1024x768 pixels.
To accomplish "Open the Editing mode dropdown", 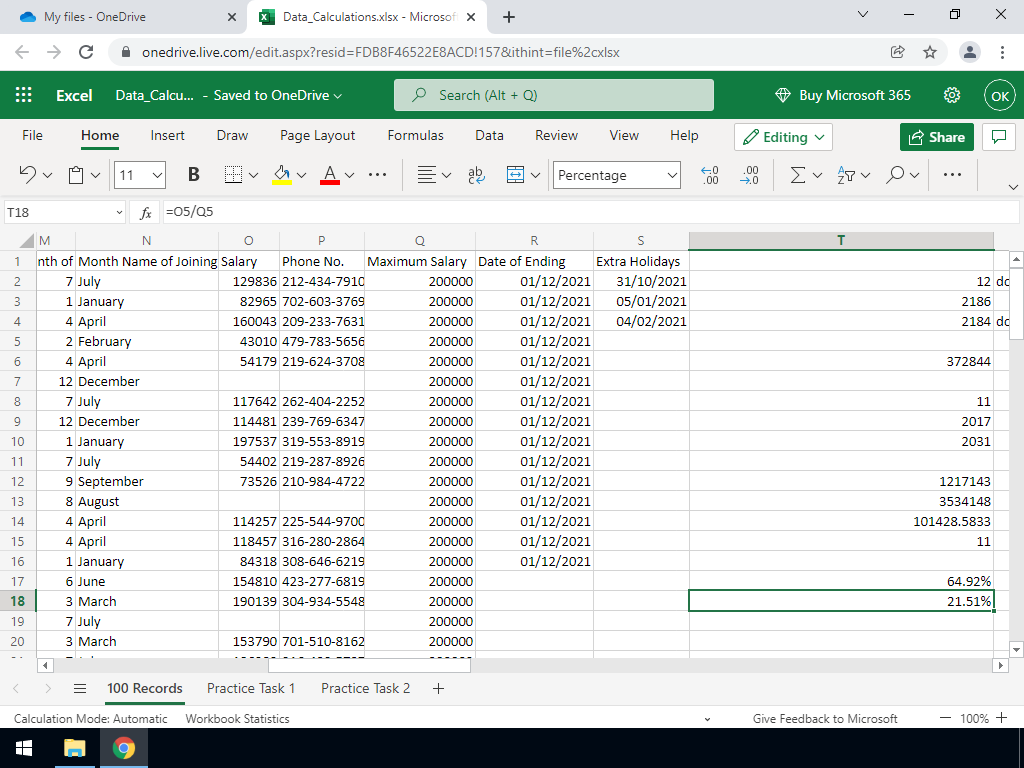I will [x=784, y=137].
